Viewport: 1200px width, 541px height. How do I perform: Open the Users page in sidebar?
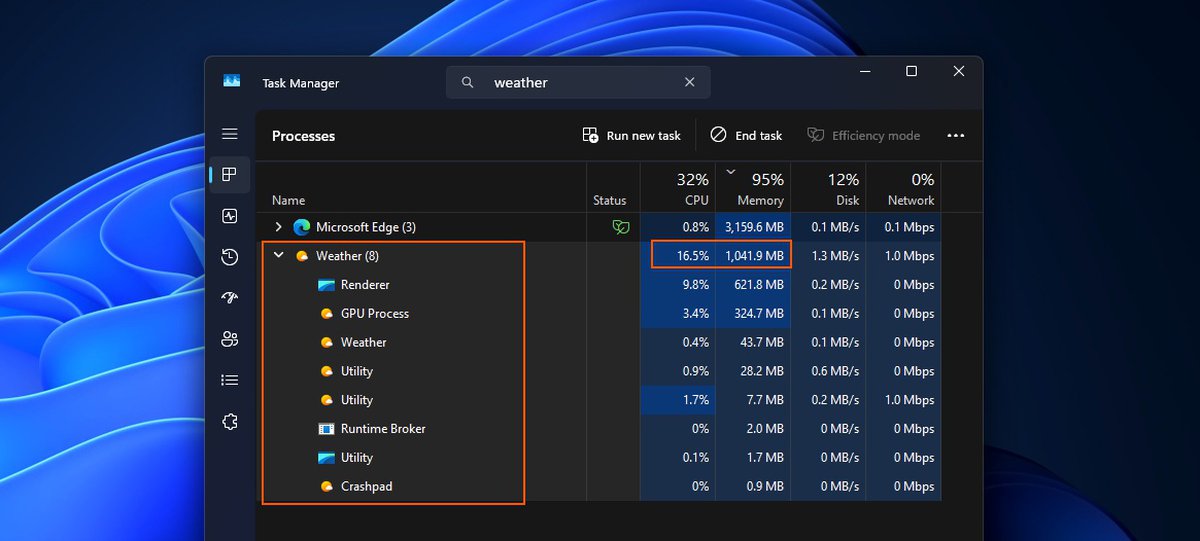(230, 339)
